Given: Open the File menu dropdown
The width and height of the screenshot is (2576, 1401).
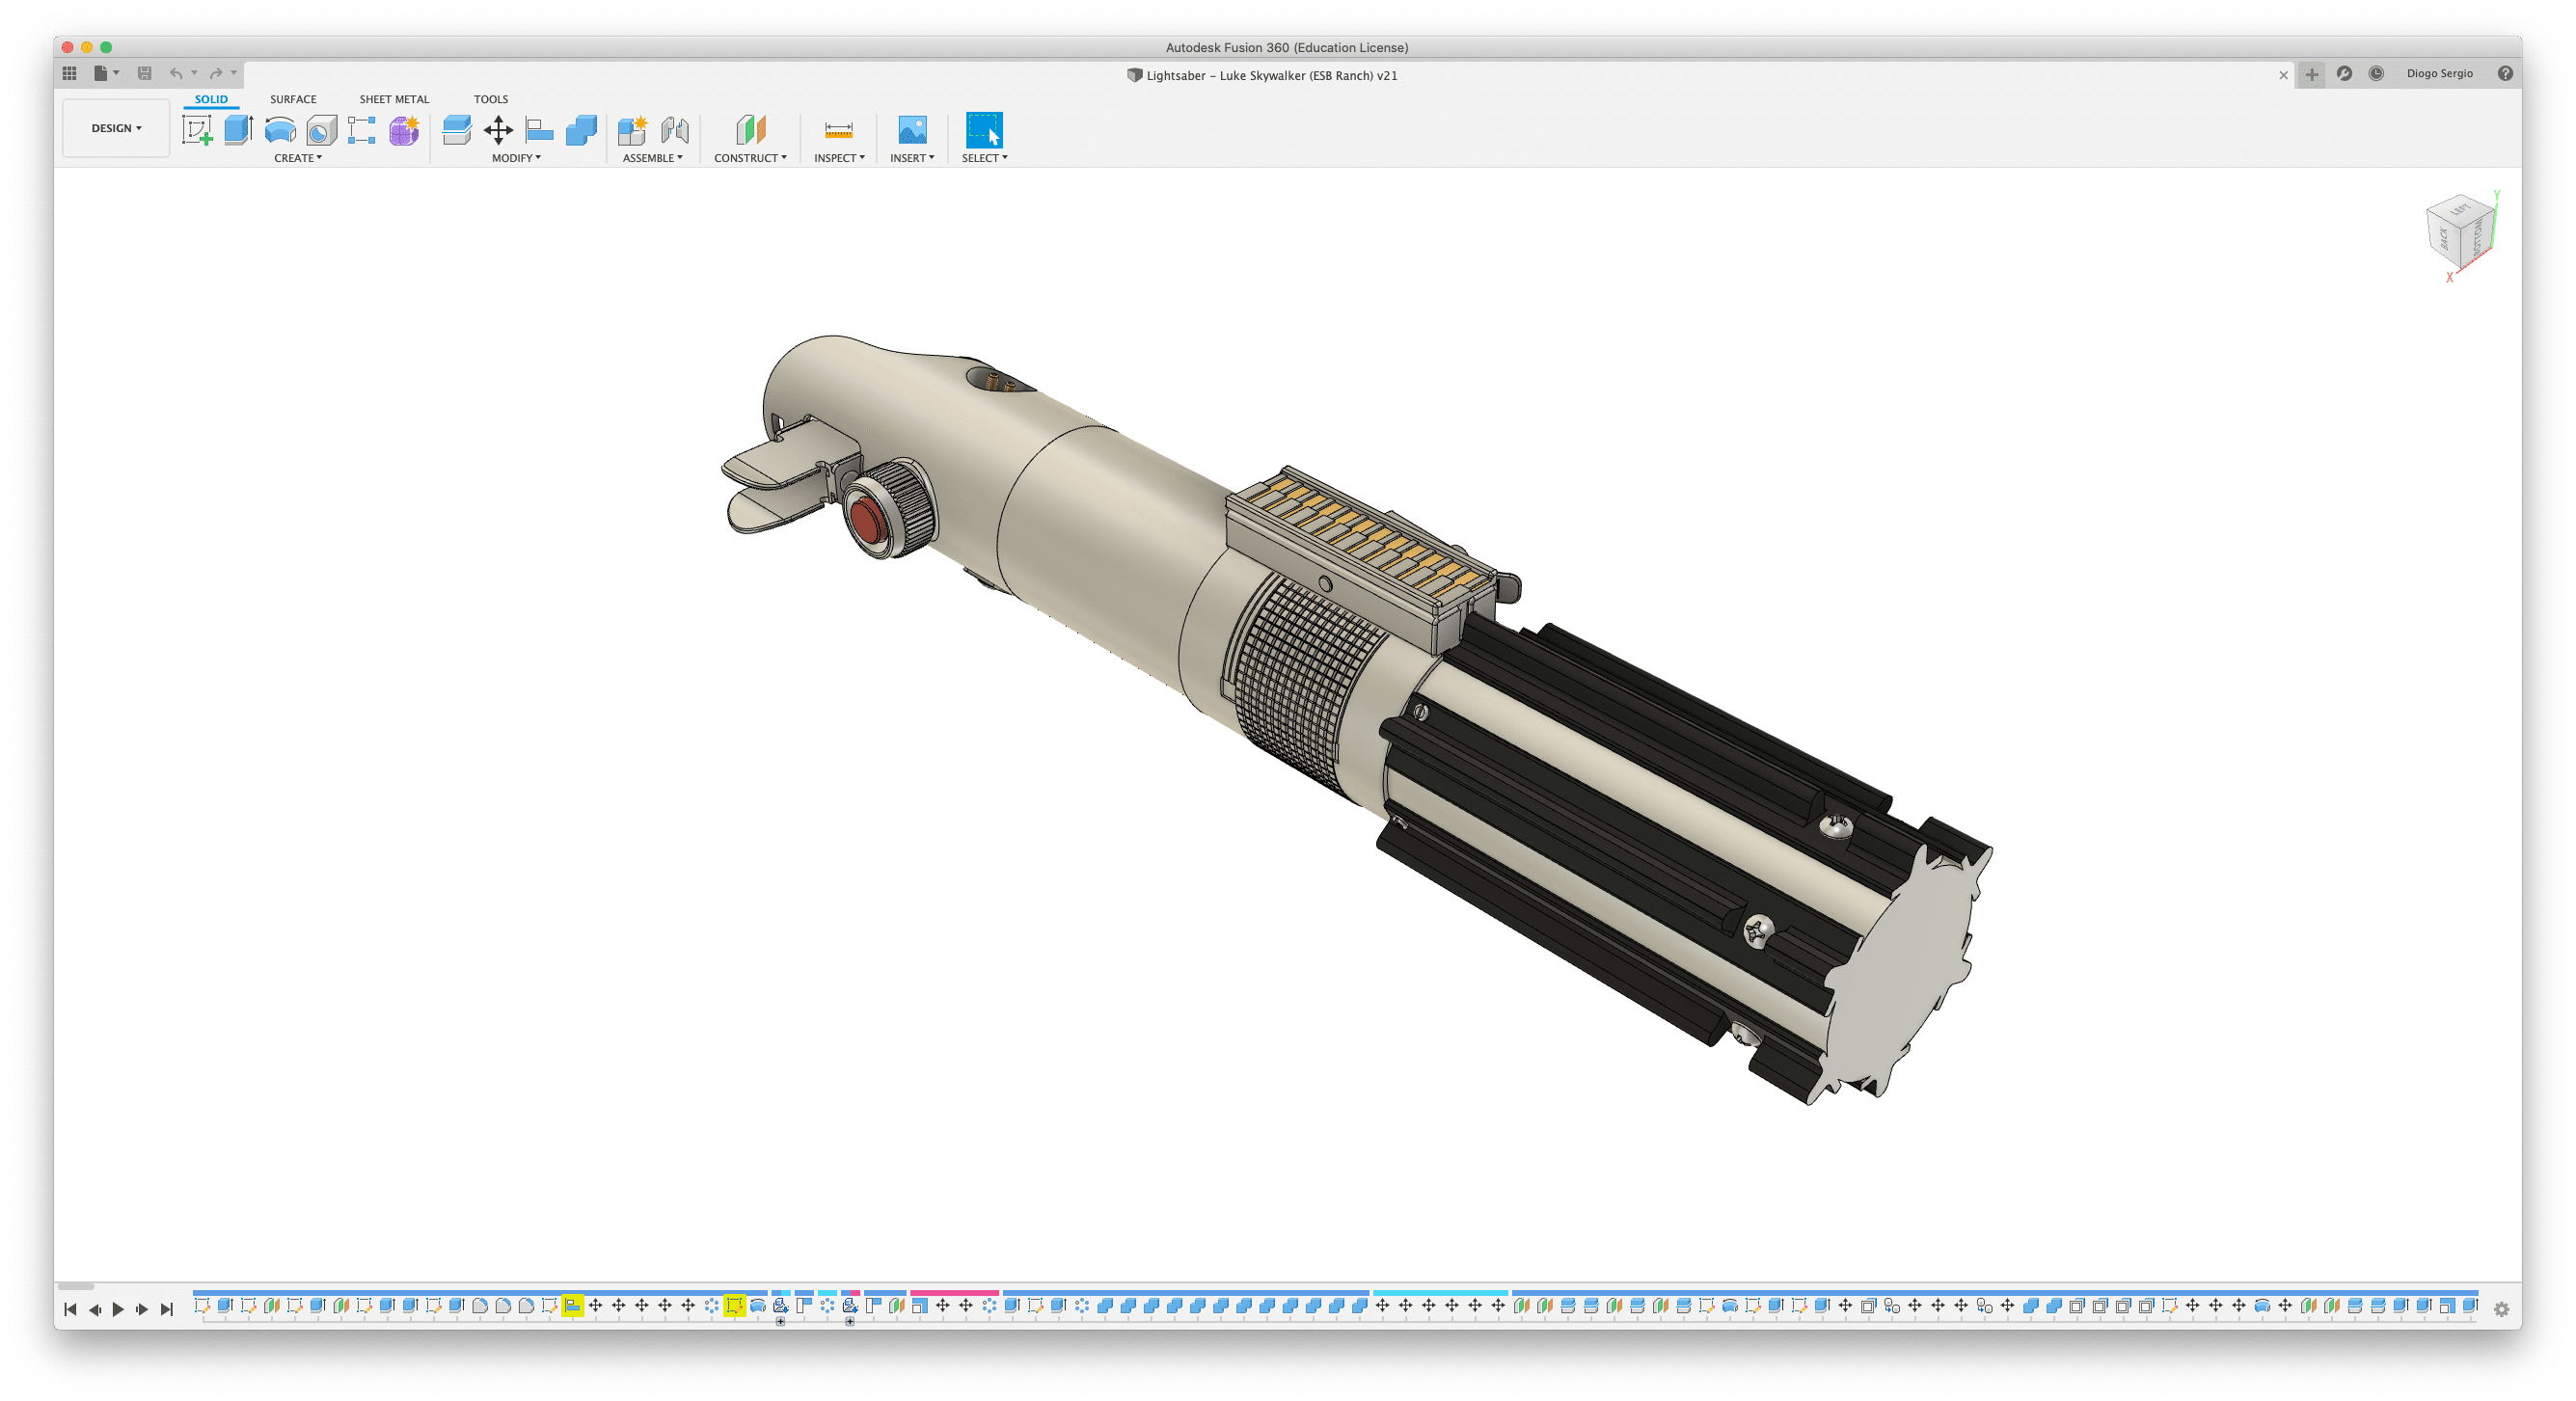Looking at the screenshot, I should tap(106, 73).
